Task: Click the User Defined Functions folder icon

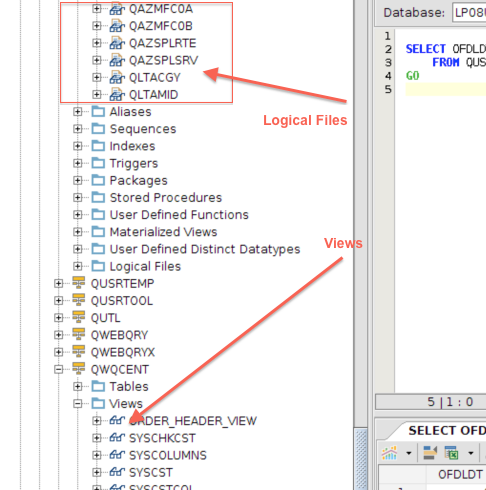Action: point(98,214)
